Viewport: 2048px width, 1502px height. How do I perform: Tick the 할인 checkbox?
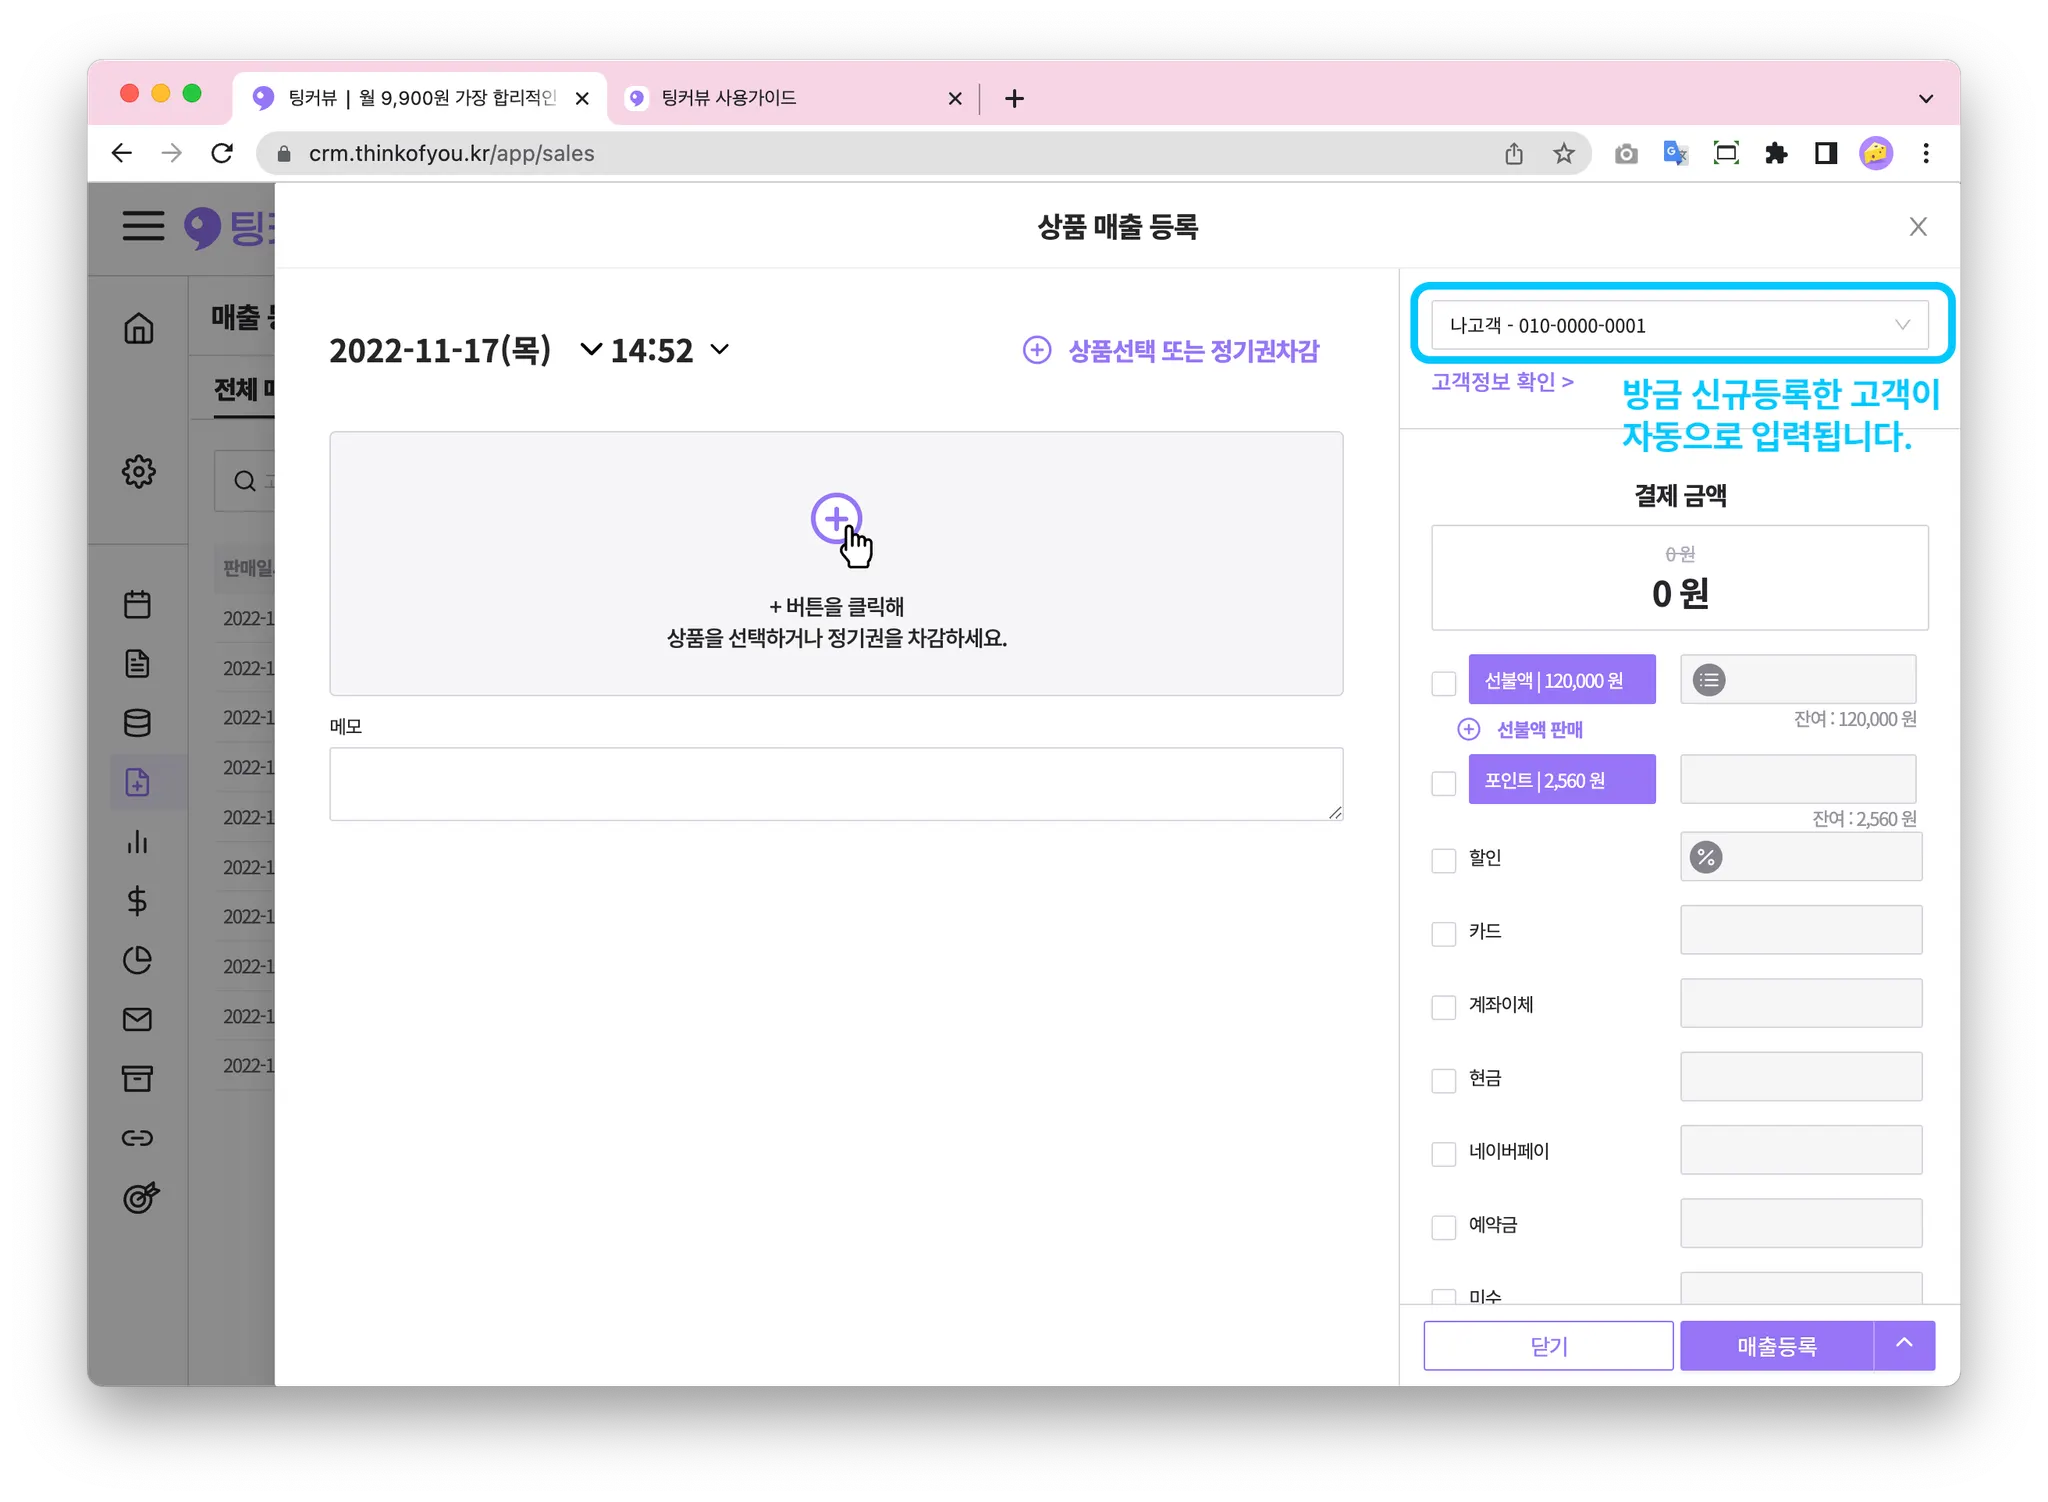click(1443, 860)
